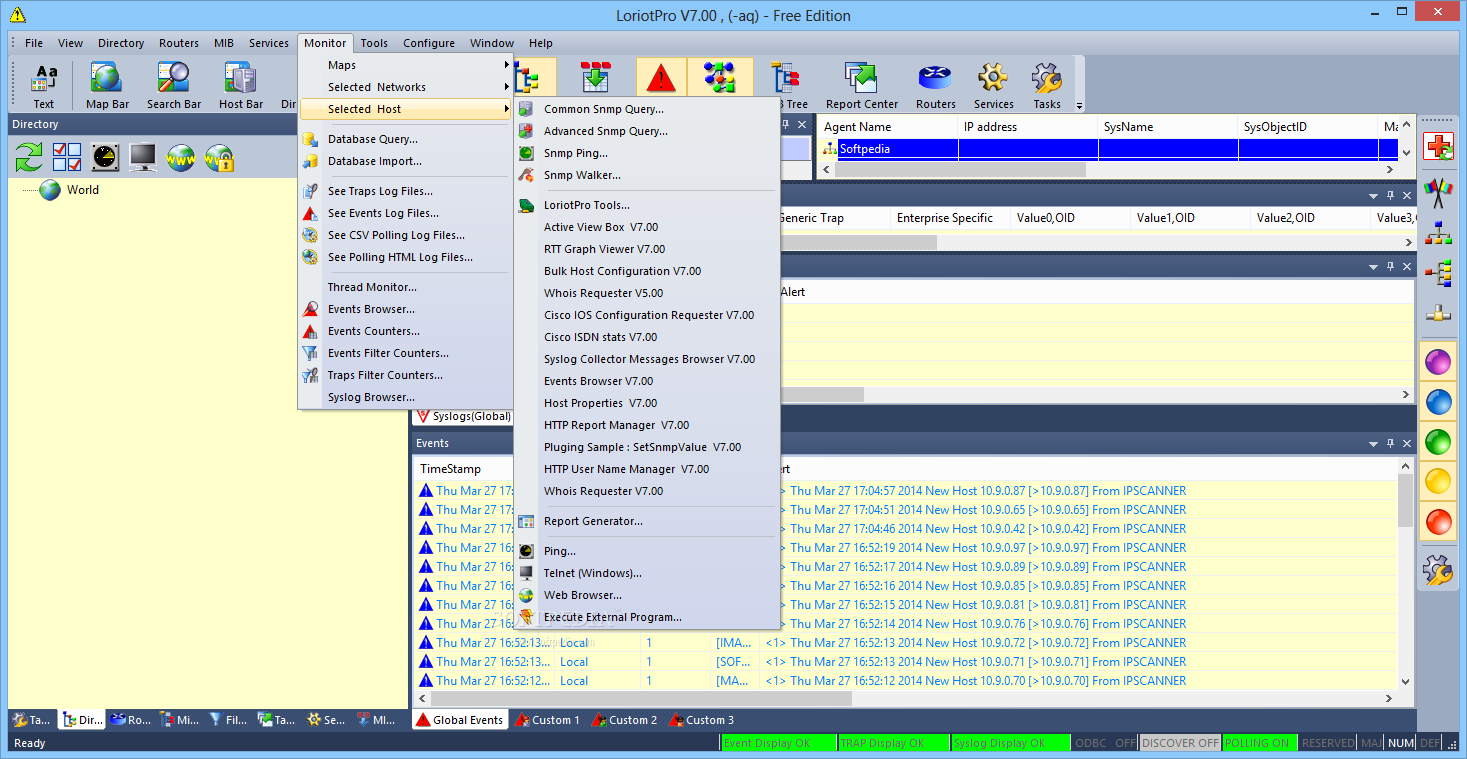Open the Search Bar toolbar icon
This screenshot has width=1467, height=759.
point(174,85)
